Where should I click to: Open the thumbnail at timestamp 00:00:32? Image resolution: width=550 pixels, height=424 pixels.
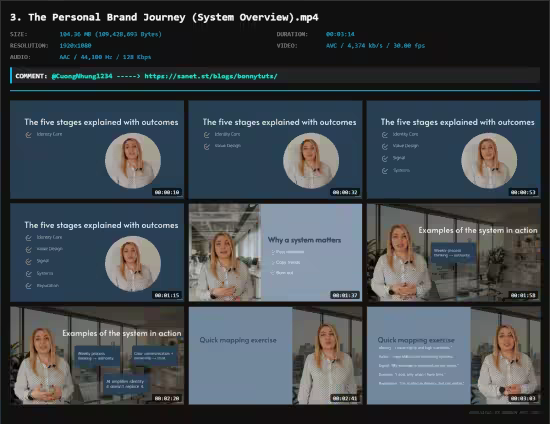pos(275,149)
